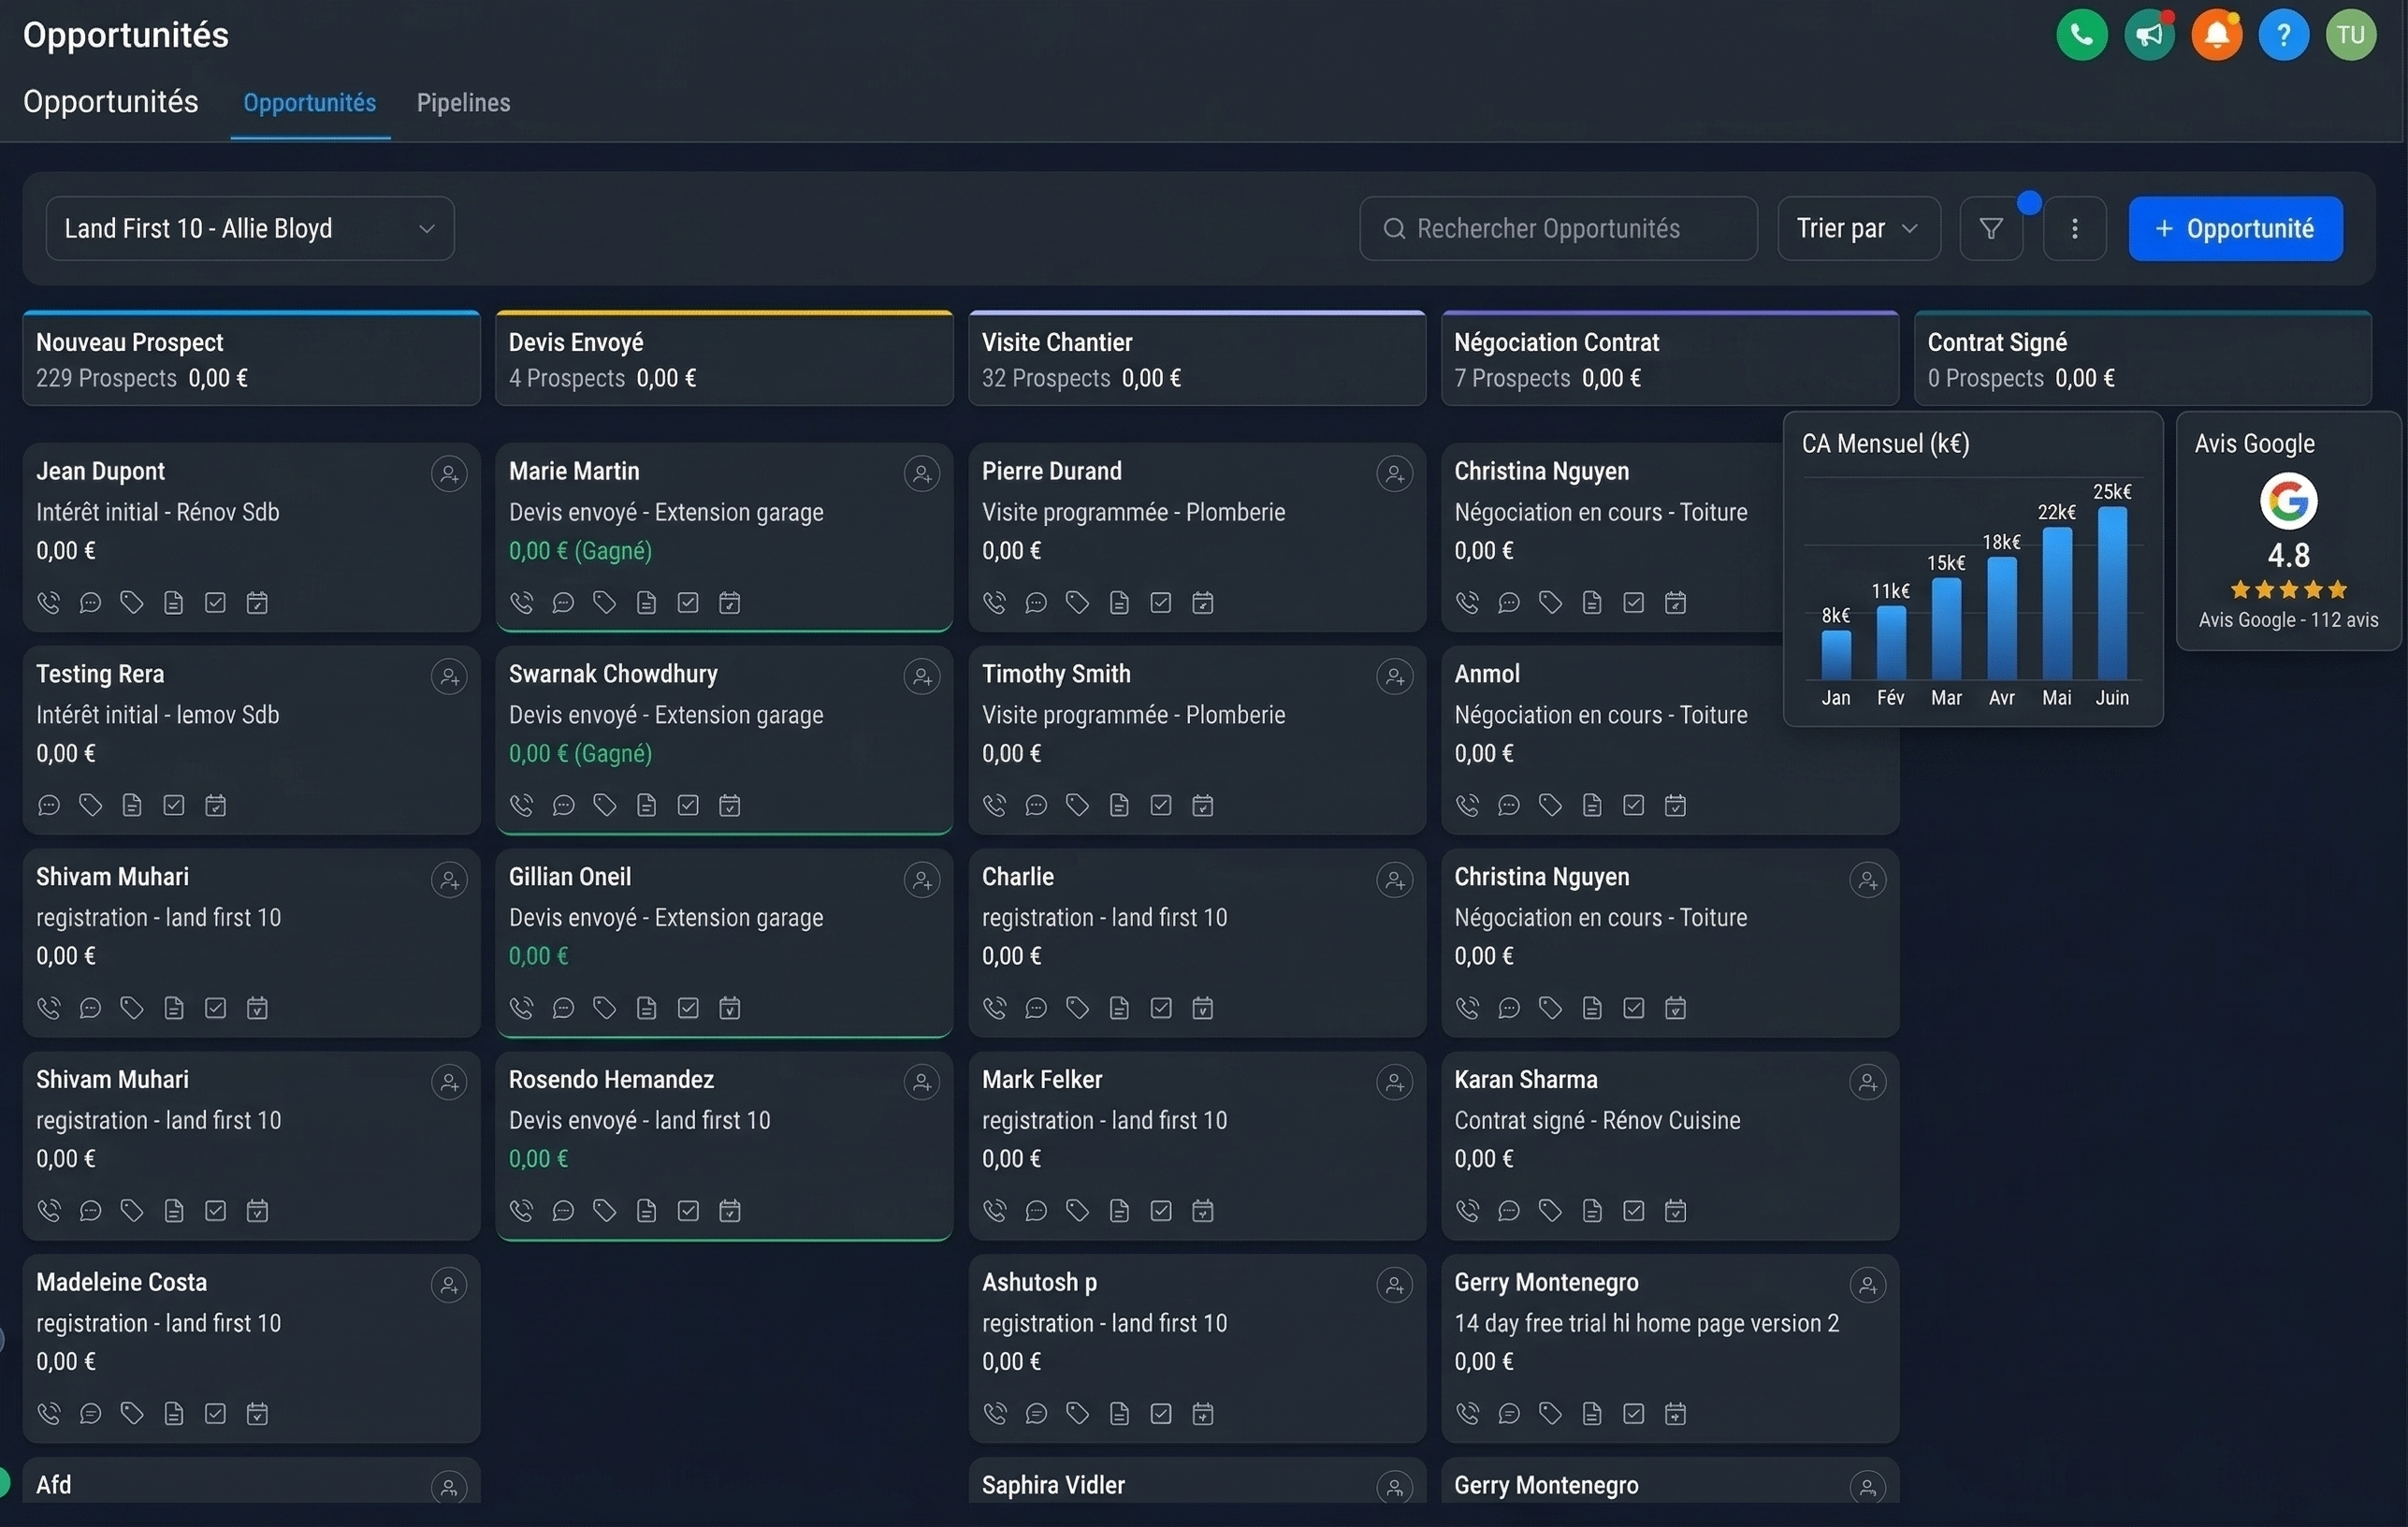The height and width of the screenshot is (1527, 2408).
Task: Click the tag icon on Pierre Durand's card
Action: point(1077,602)
